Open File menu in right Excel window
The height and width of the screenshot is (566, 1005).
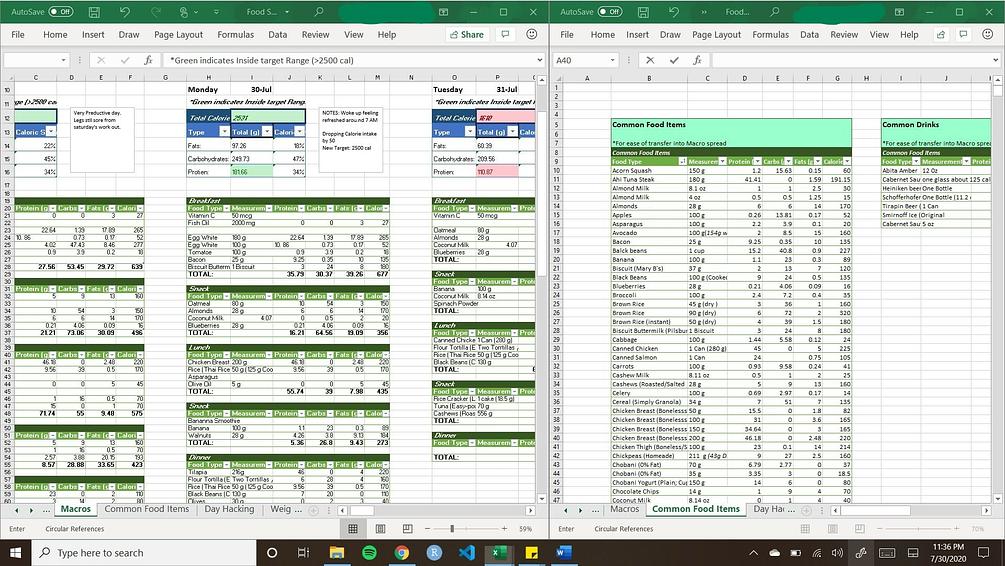tap(567, 35)
